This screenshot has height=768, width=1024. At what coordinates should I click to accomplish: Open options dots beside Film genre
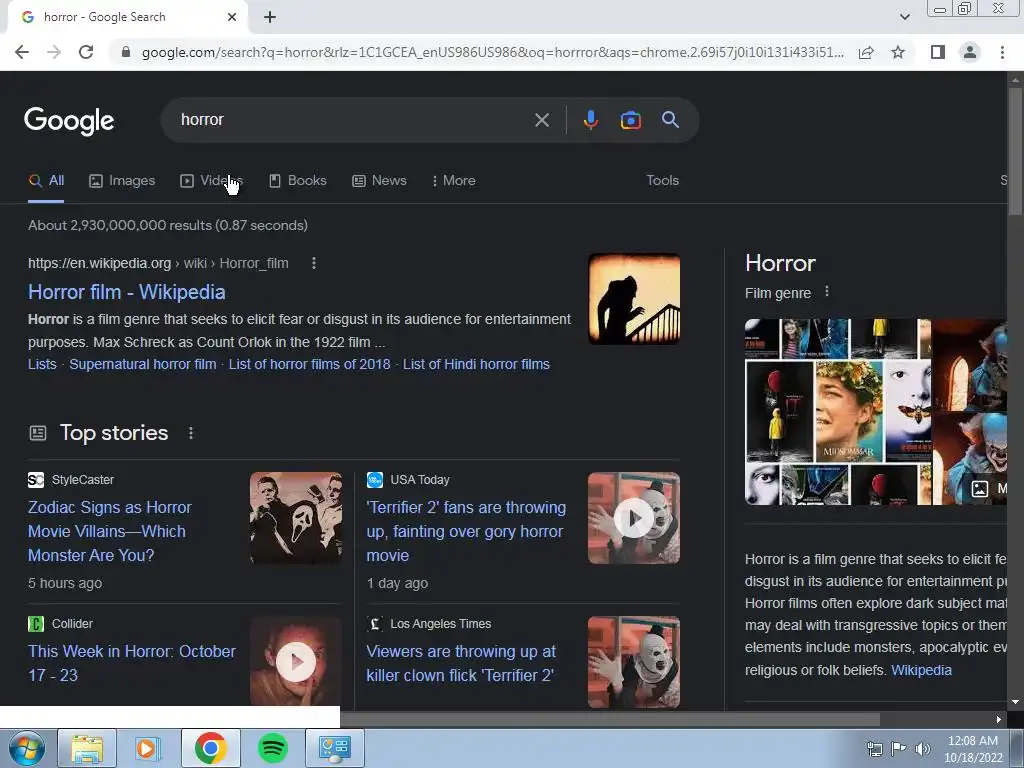click(x=827, y=292)
